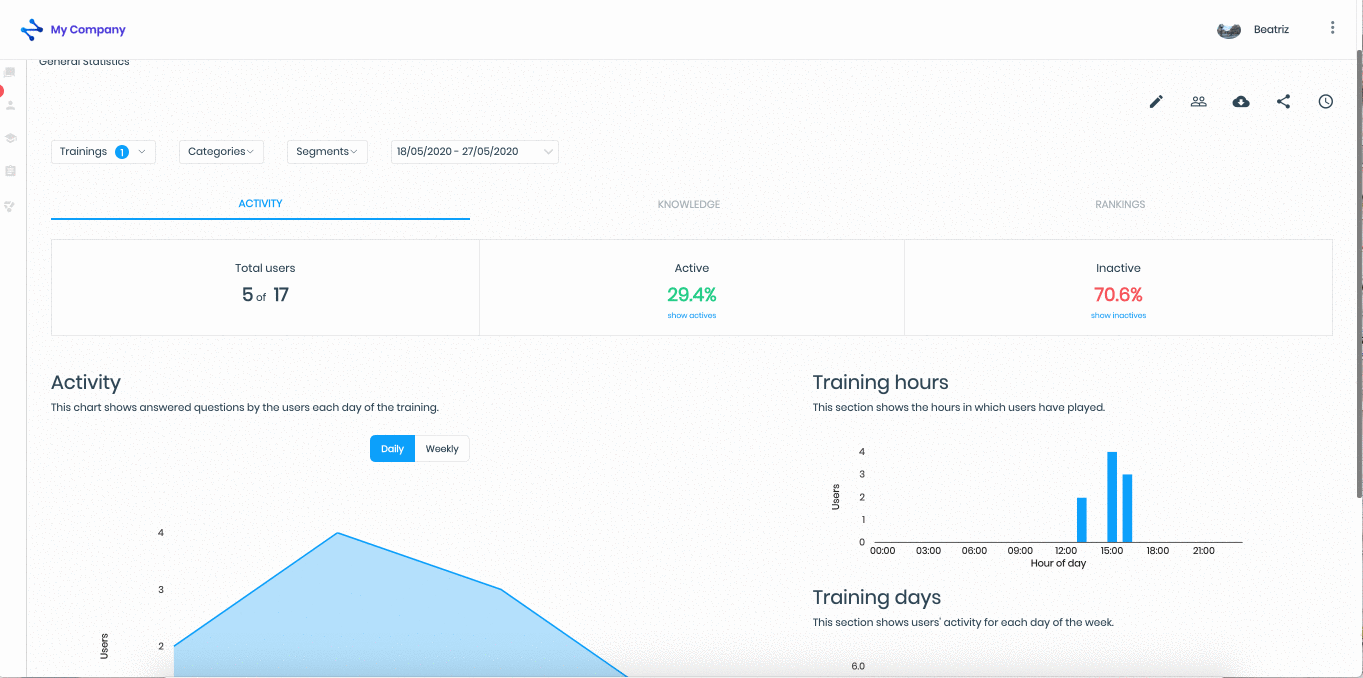Click the share icon
Screen dimensions: 1363x678
(1283, 101)
